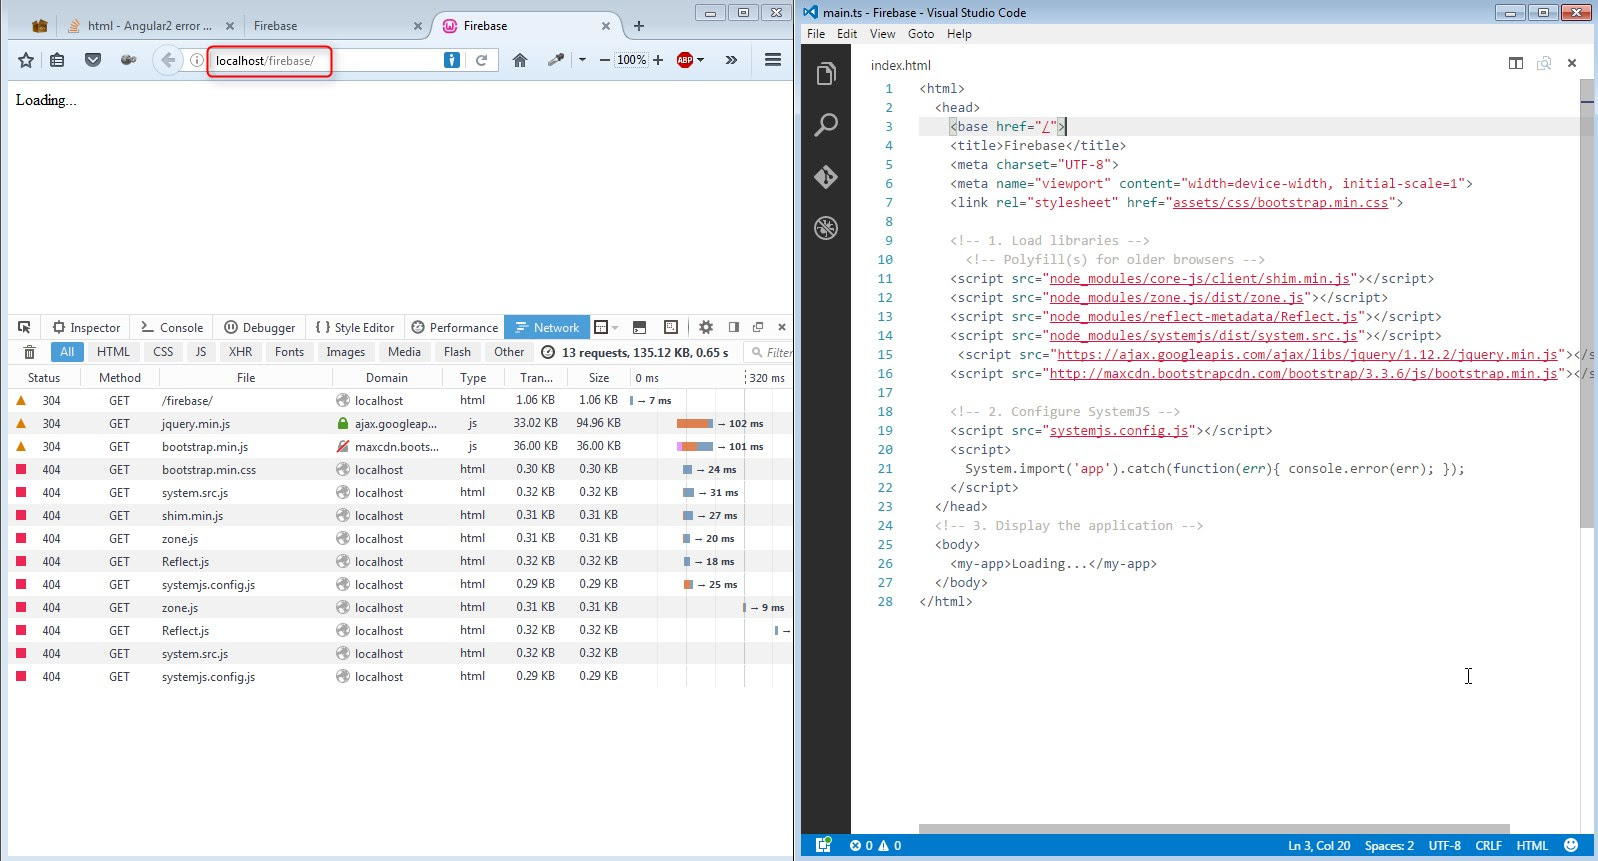Focus the Firefox address bar localhost/firebase/
The height and width of the screenshot is (861, 1598).
(326, 60)
